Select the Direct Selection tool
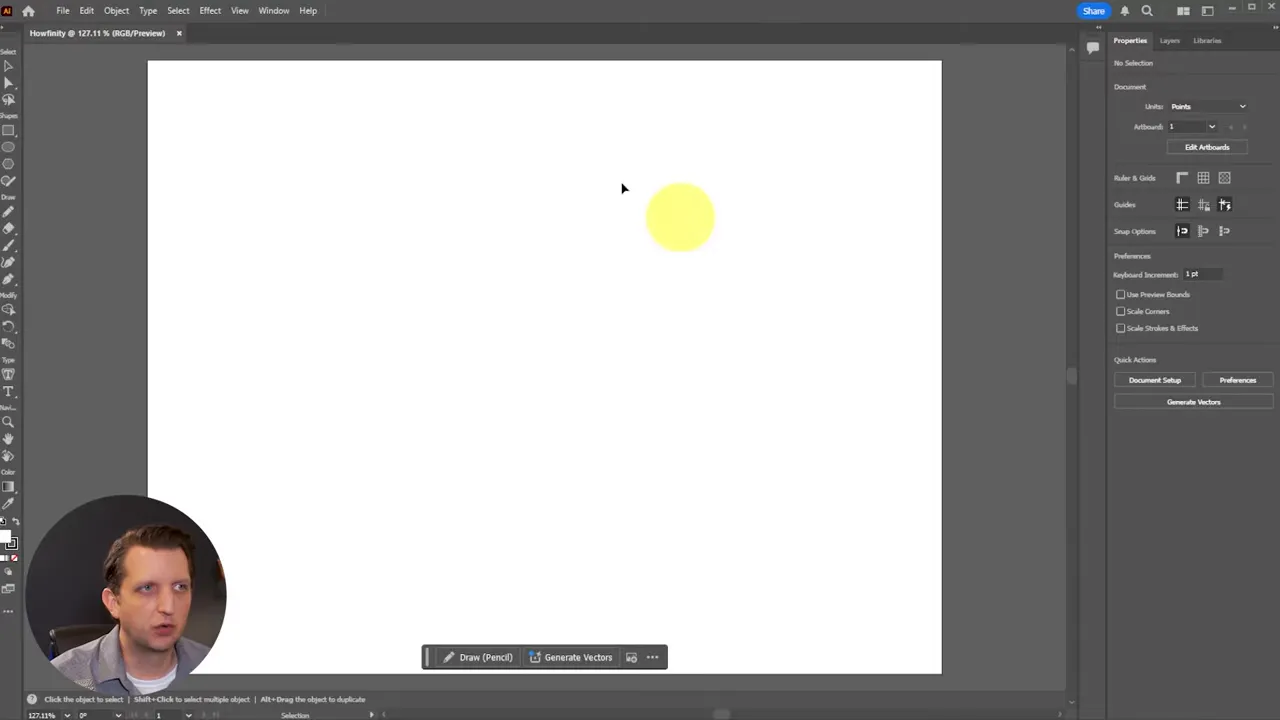The width and height of the screenshot is (1280, 720). pos(9,84)
